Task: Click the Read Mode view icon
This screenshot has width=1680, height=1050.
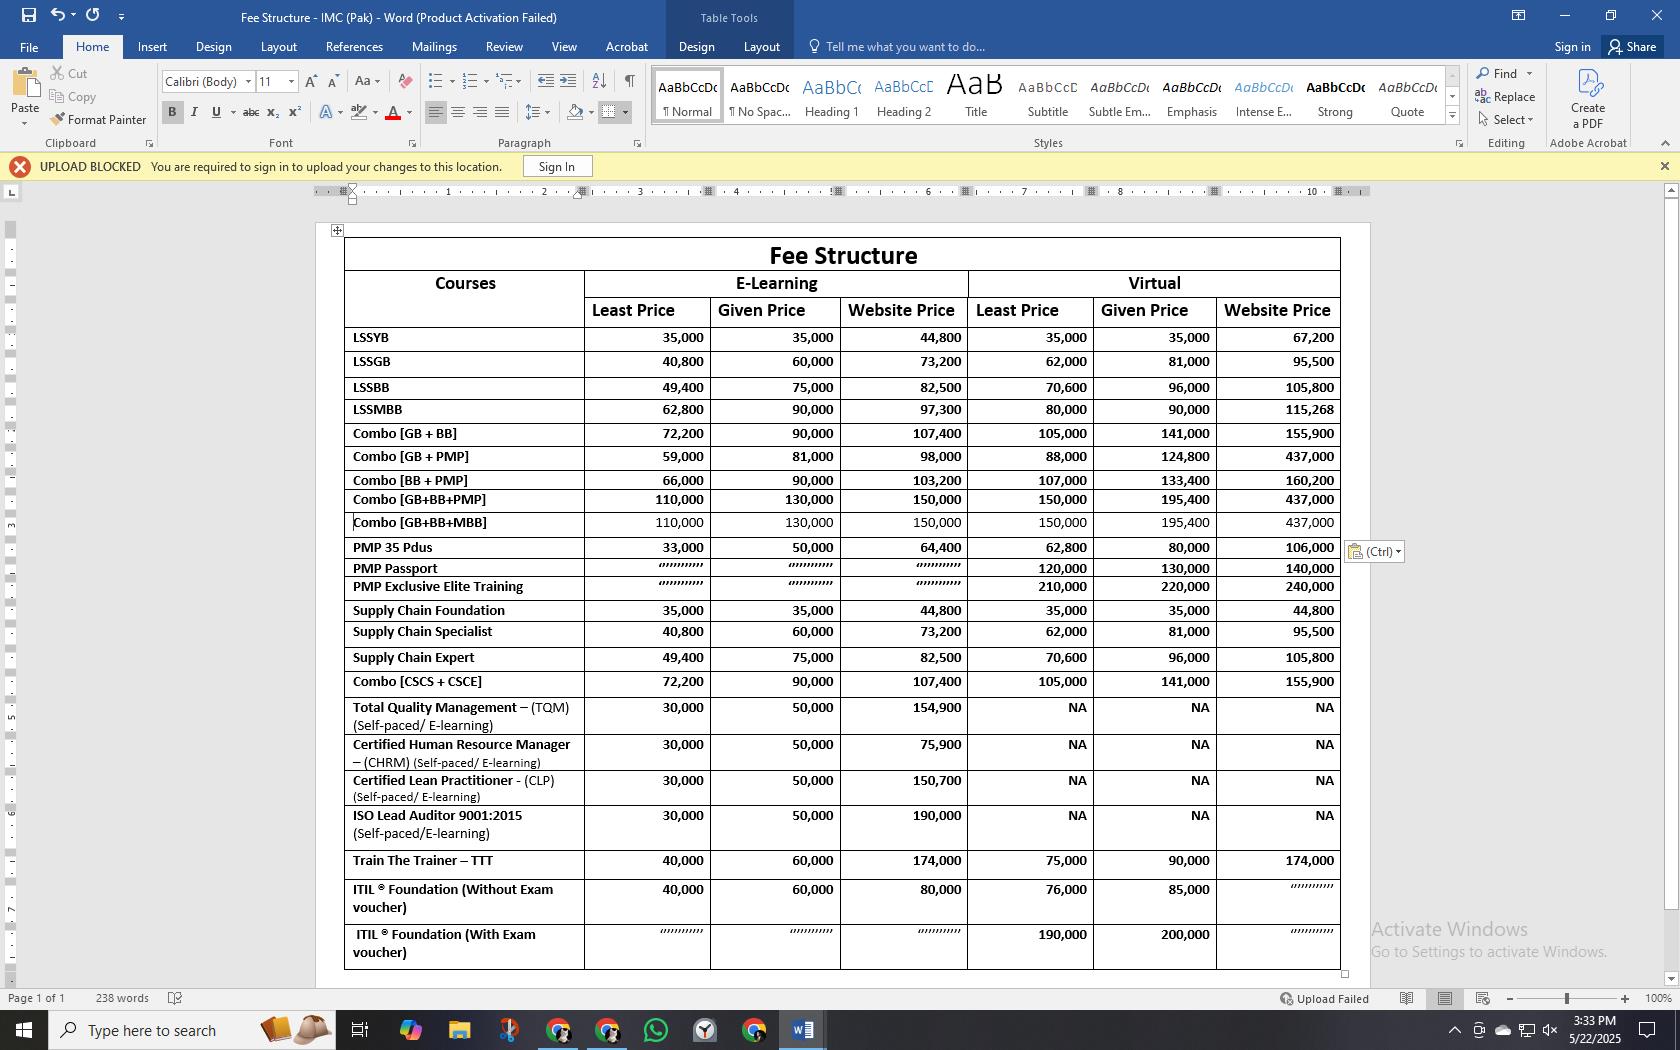Action: pos(1406,998)
